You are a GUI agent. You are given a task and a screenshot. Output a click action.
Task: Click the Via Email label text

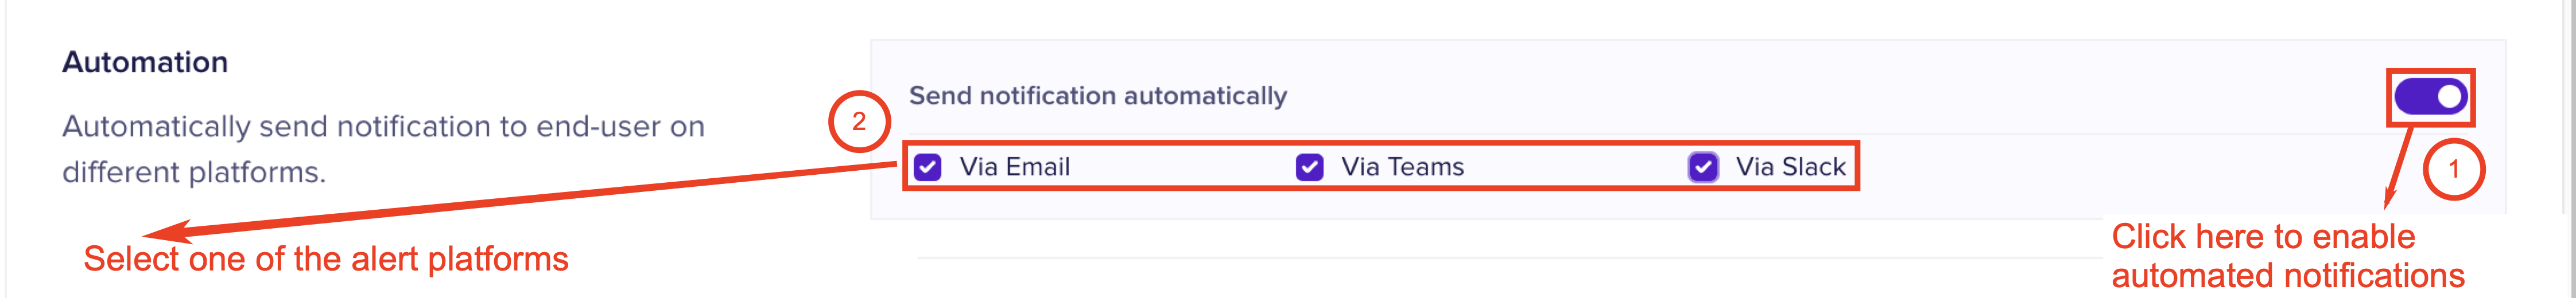[x=1014, y=167]
